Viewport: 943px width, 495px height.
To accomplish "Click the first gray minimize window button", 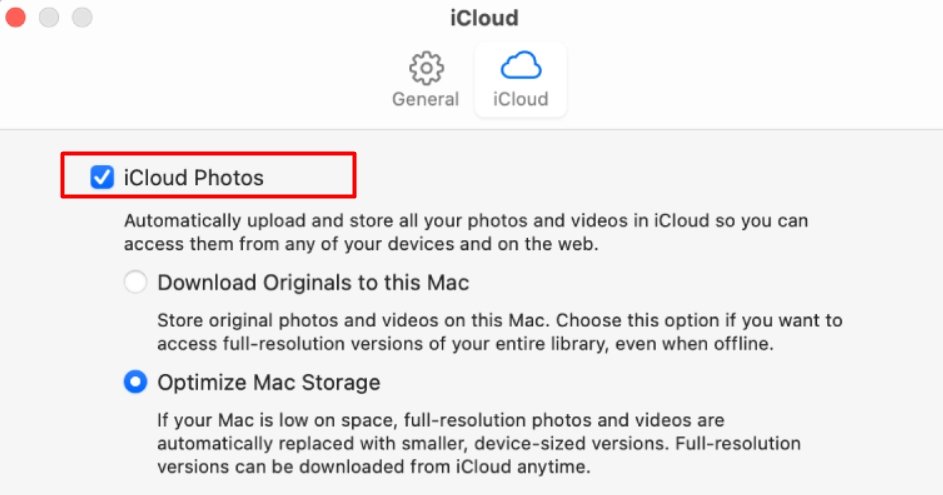I will click(x=49, y=17).
